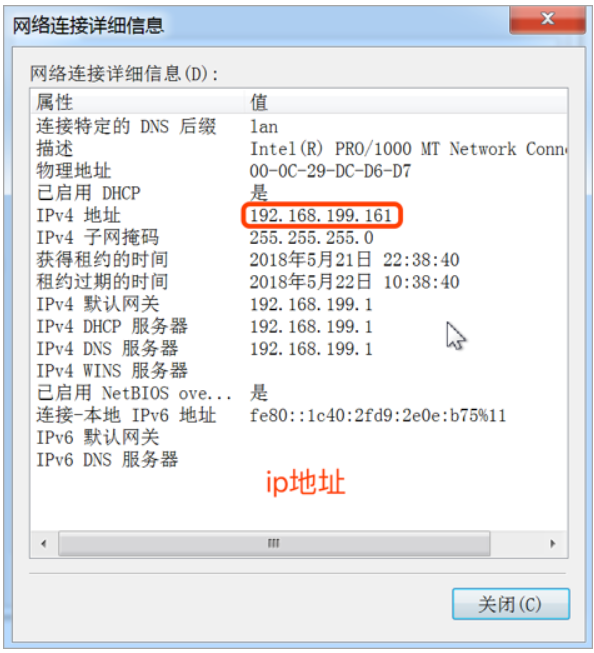
Task: Select the IPv4 默认网关 row
Action: tap(299, 304)
